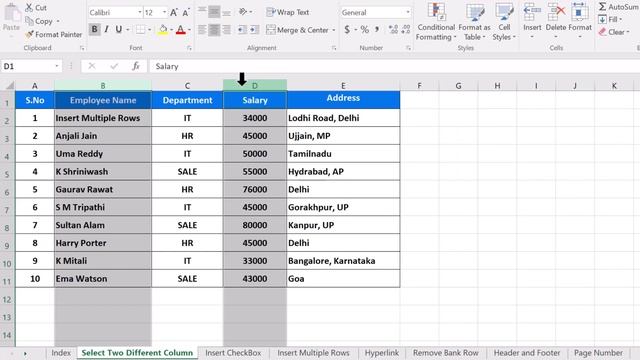Click the Cut scissors icon
This screenshot has width=640, height=360.
[x=29, y=7]
